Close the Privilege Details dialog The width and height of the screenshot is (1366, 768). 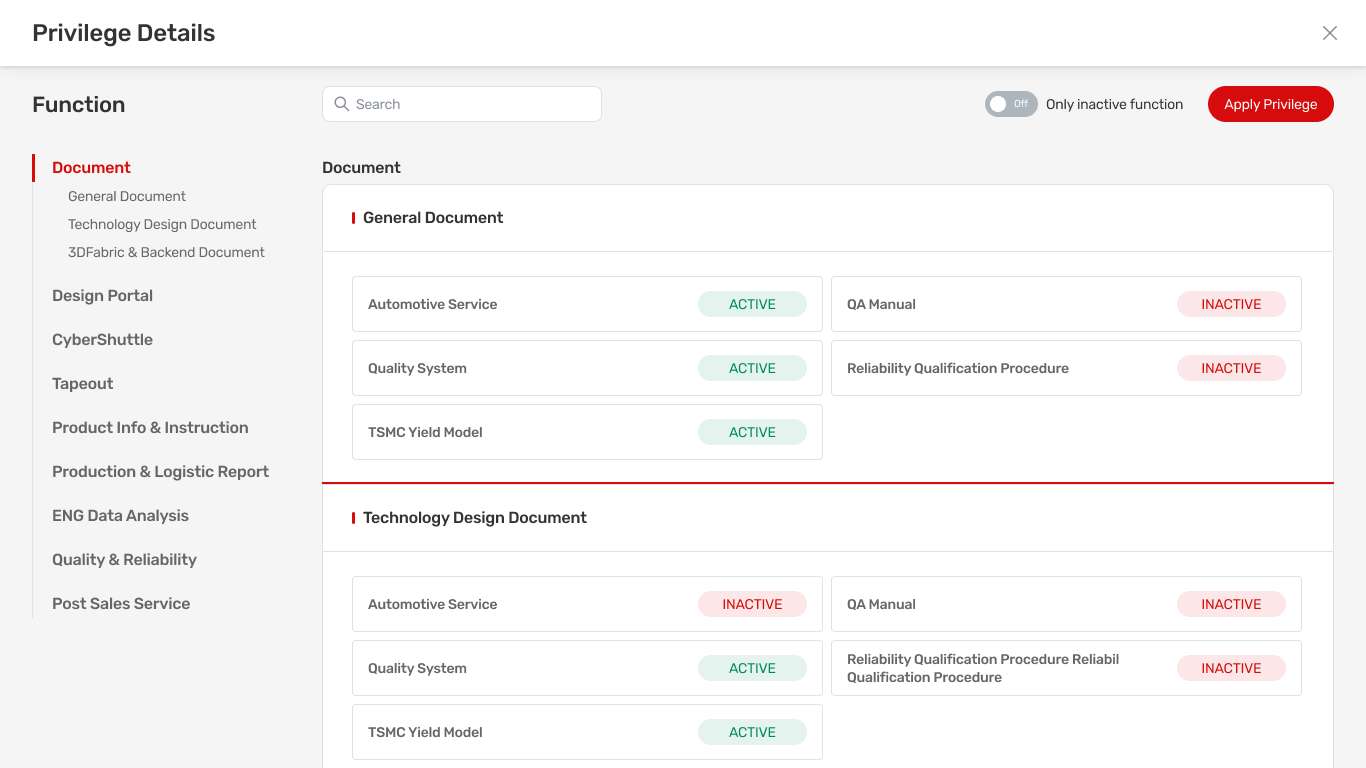point(1330,33)
